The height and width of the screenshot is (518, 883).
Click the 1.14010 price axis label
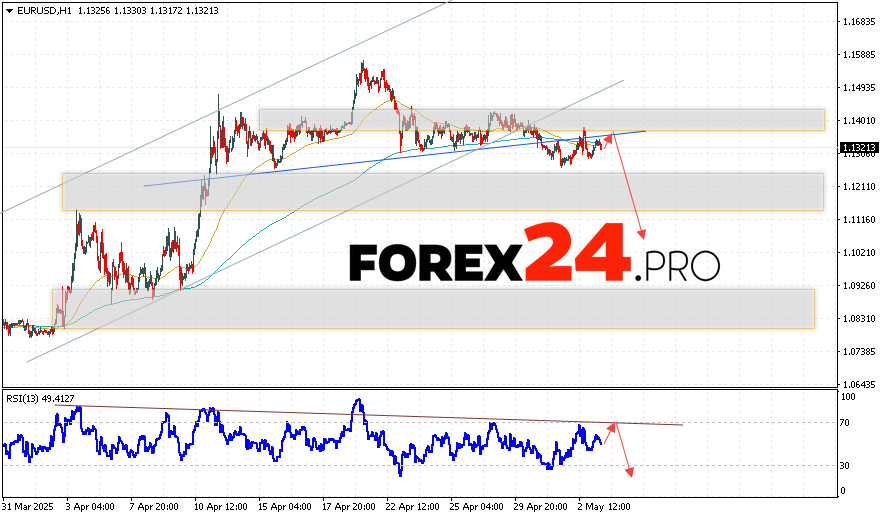859,120
